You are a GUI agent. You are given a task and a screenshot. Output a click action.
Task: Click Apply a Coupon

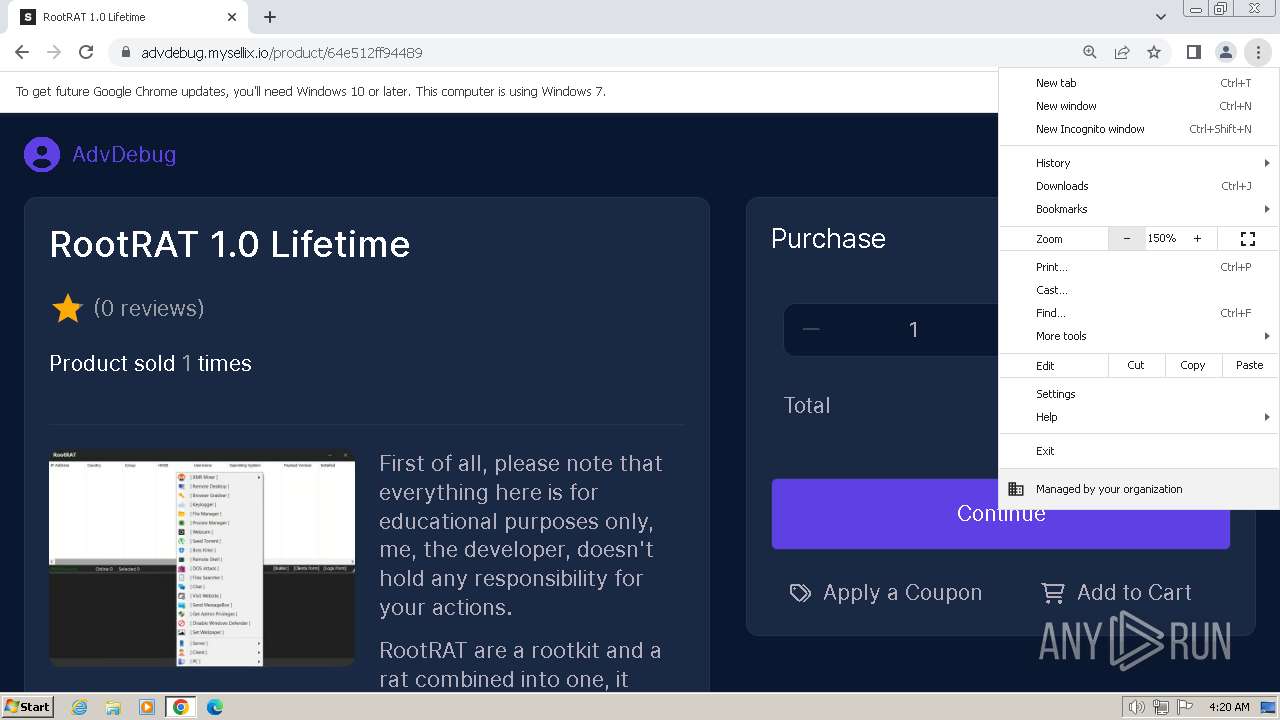click(x=902, y=593)
